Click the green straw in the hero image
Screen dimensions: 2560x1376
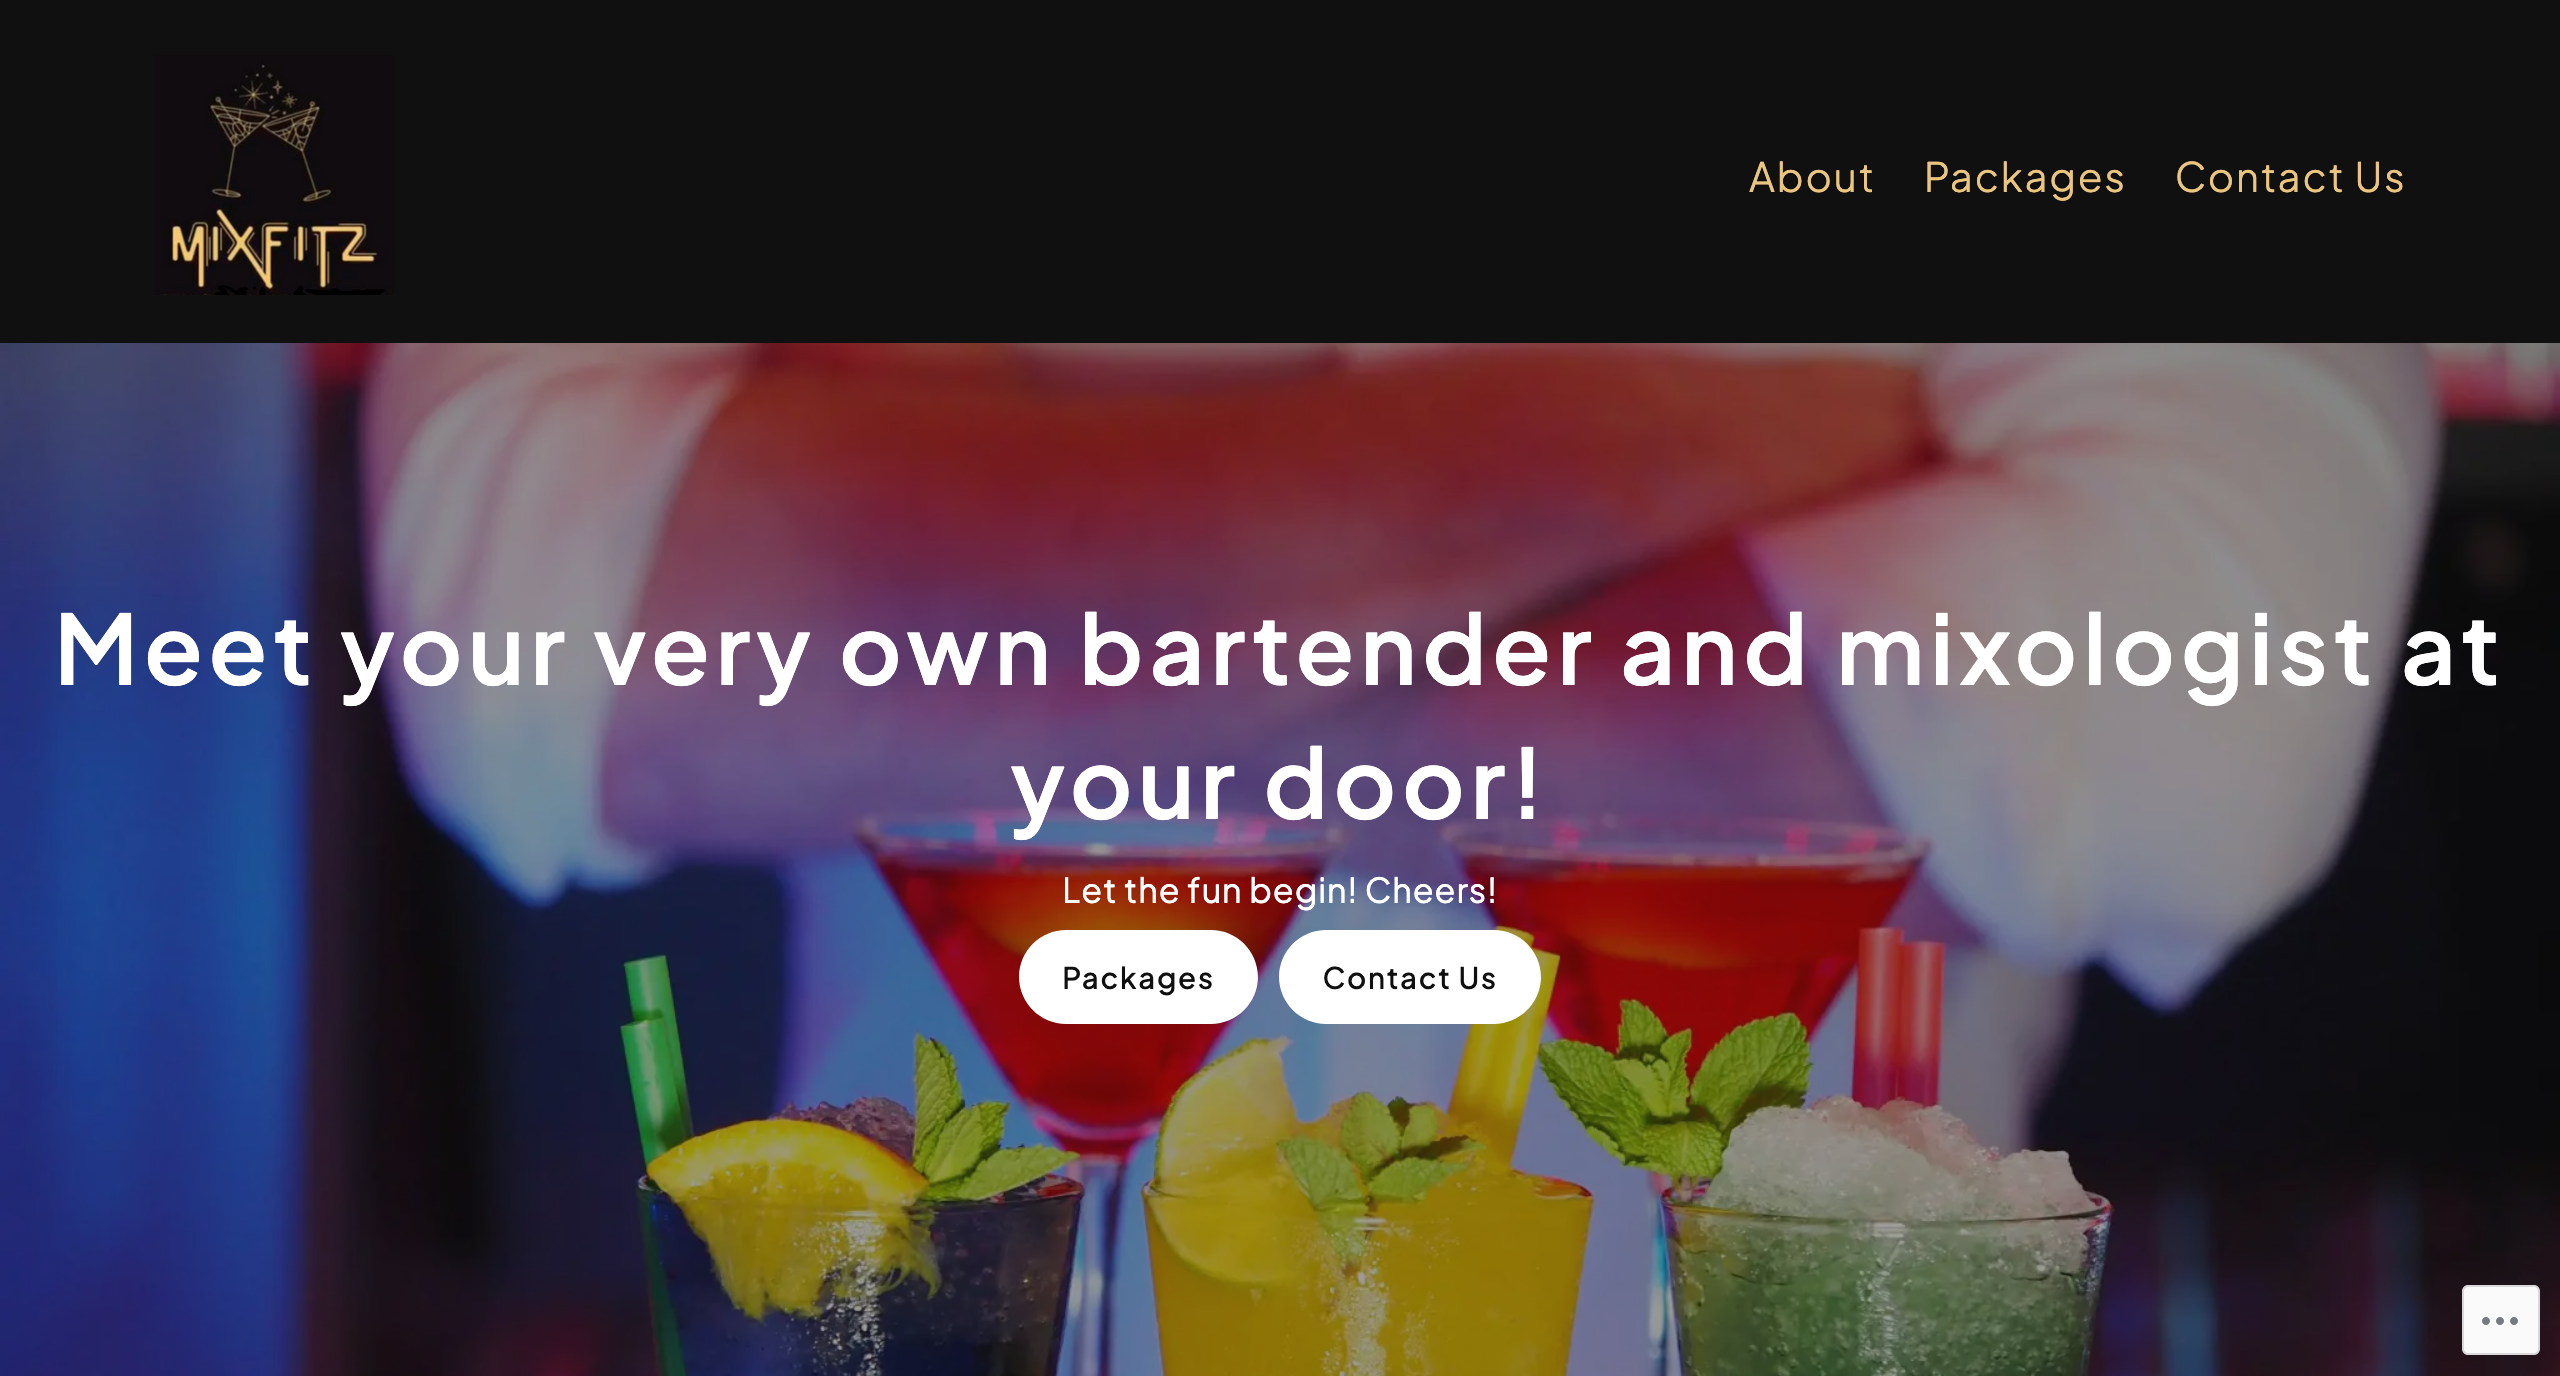(655, 1060)
